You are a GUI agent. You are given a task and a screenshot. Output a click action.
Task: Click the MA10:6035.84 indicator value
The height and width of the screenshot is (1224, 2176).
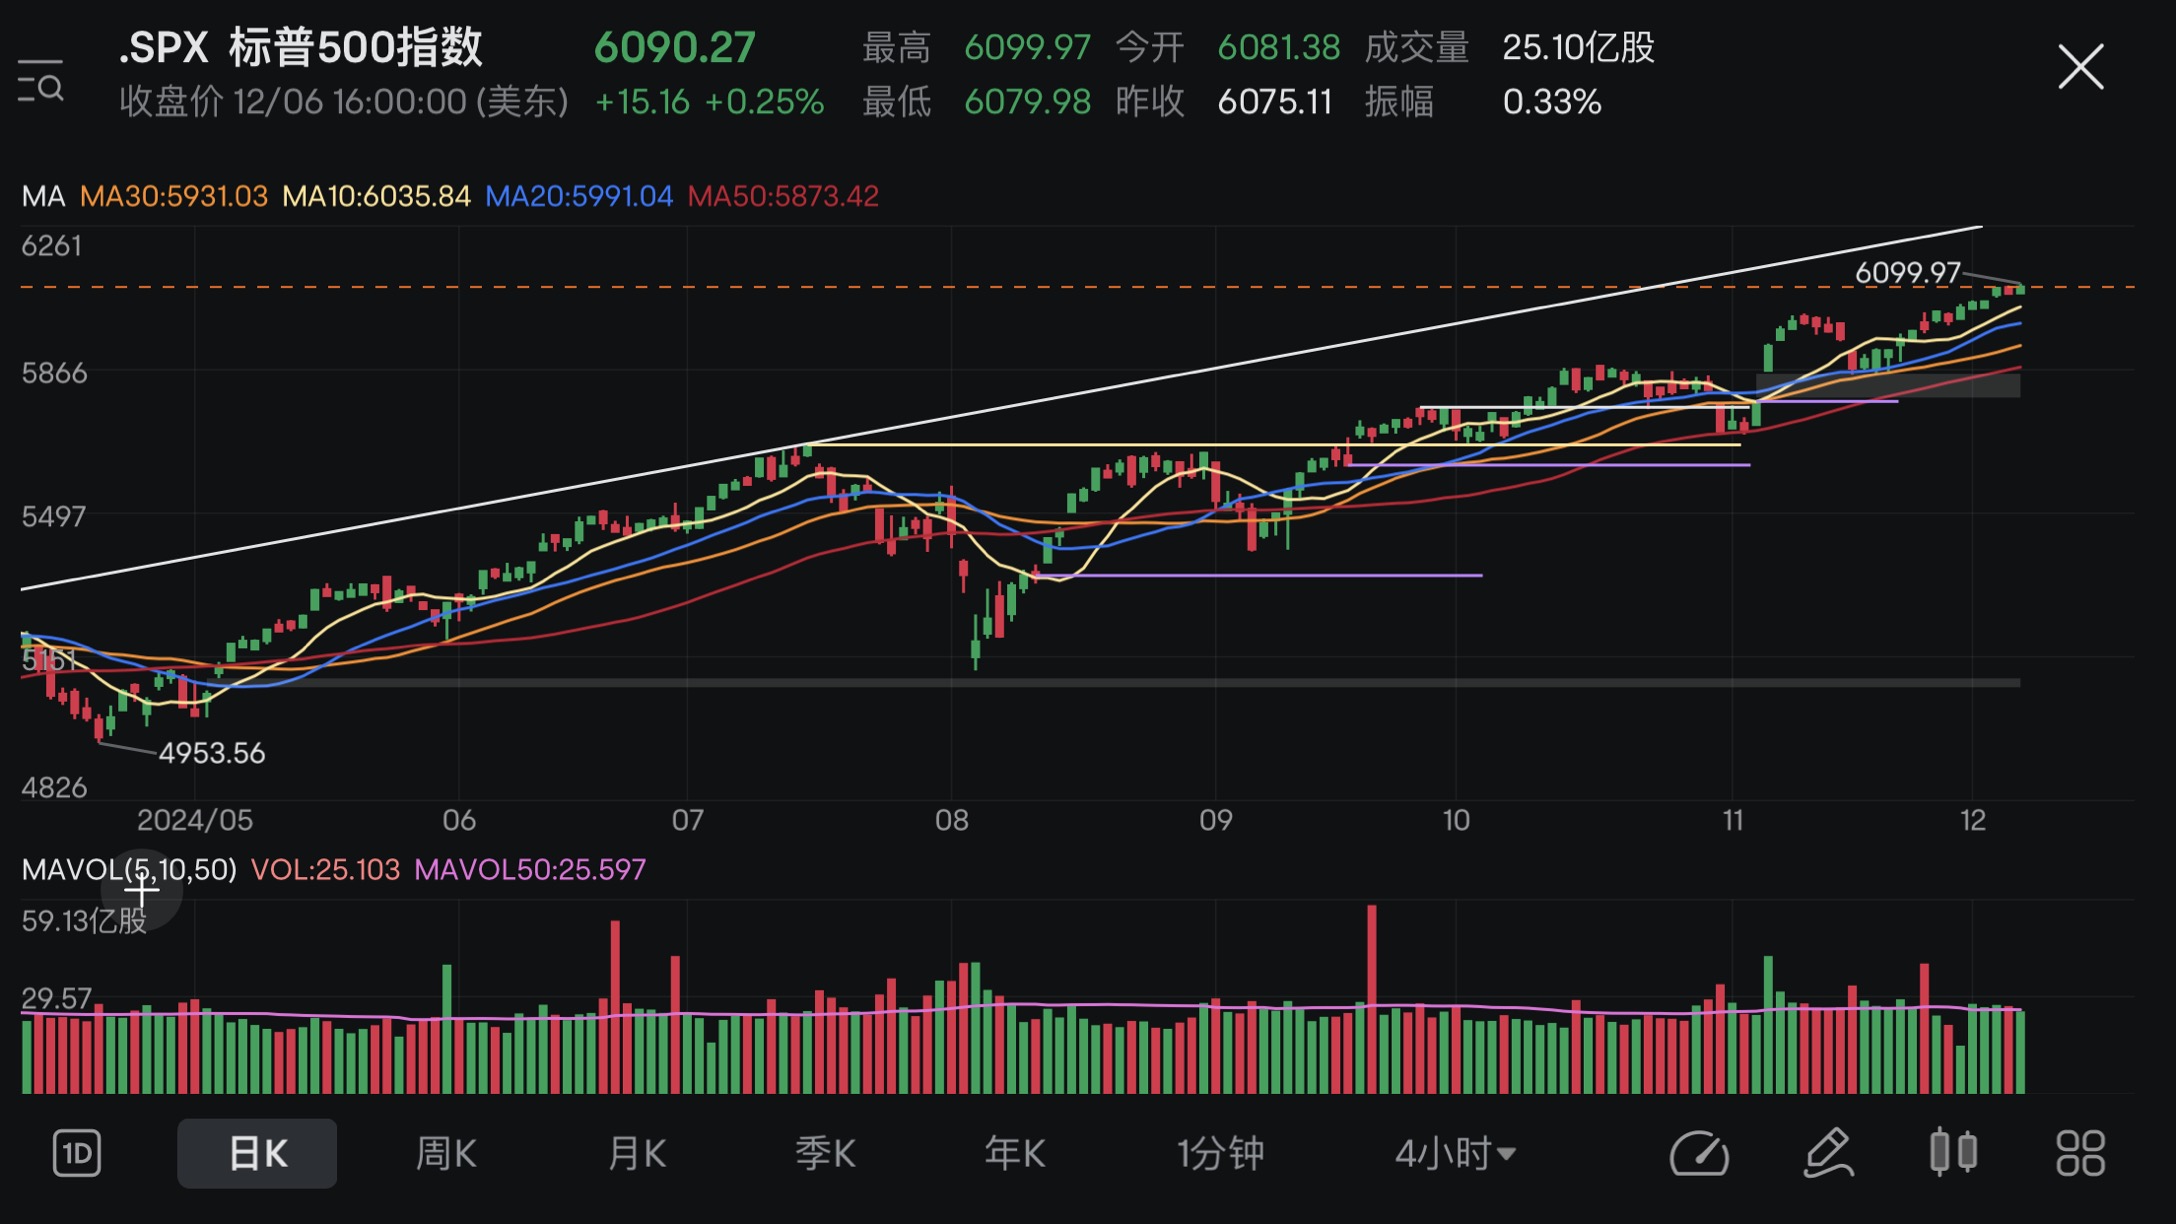pyautogui.click(x=376, y=196)
